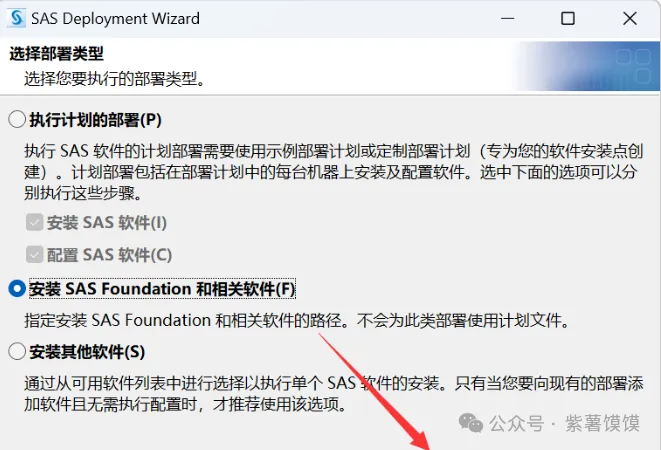Click the 选择部署类型 heading
661x450 pixels.
[x=56, y=54]
